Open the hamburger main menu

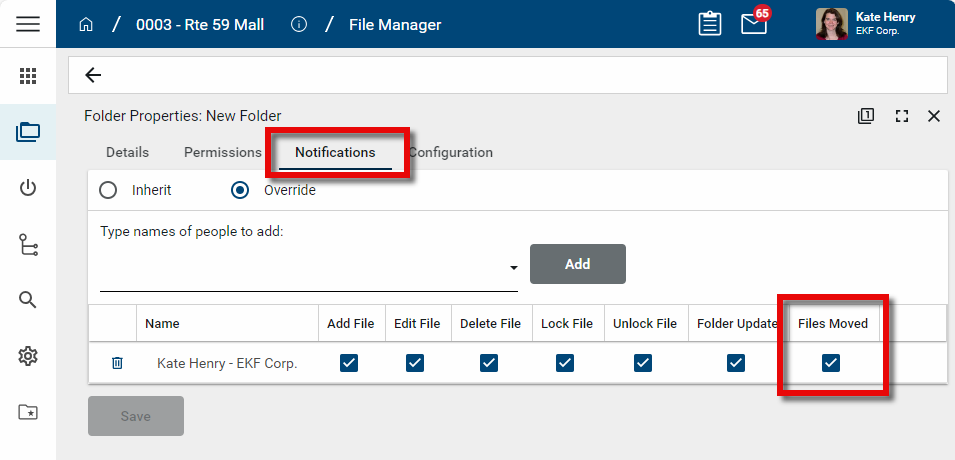click(28, 24)
